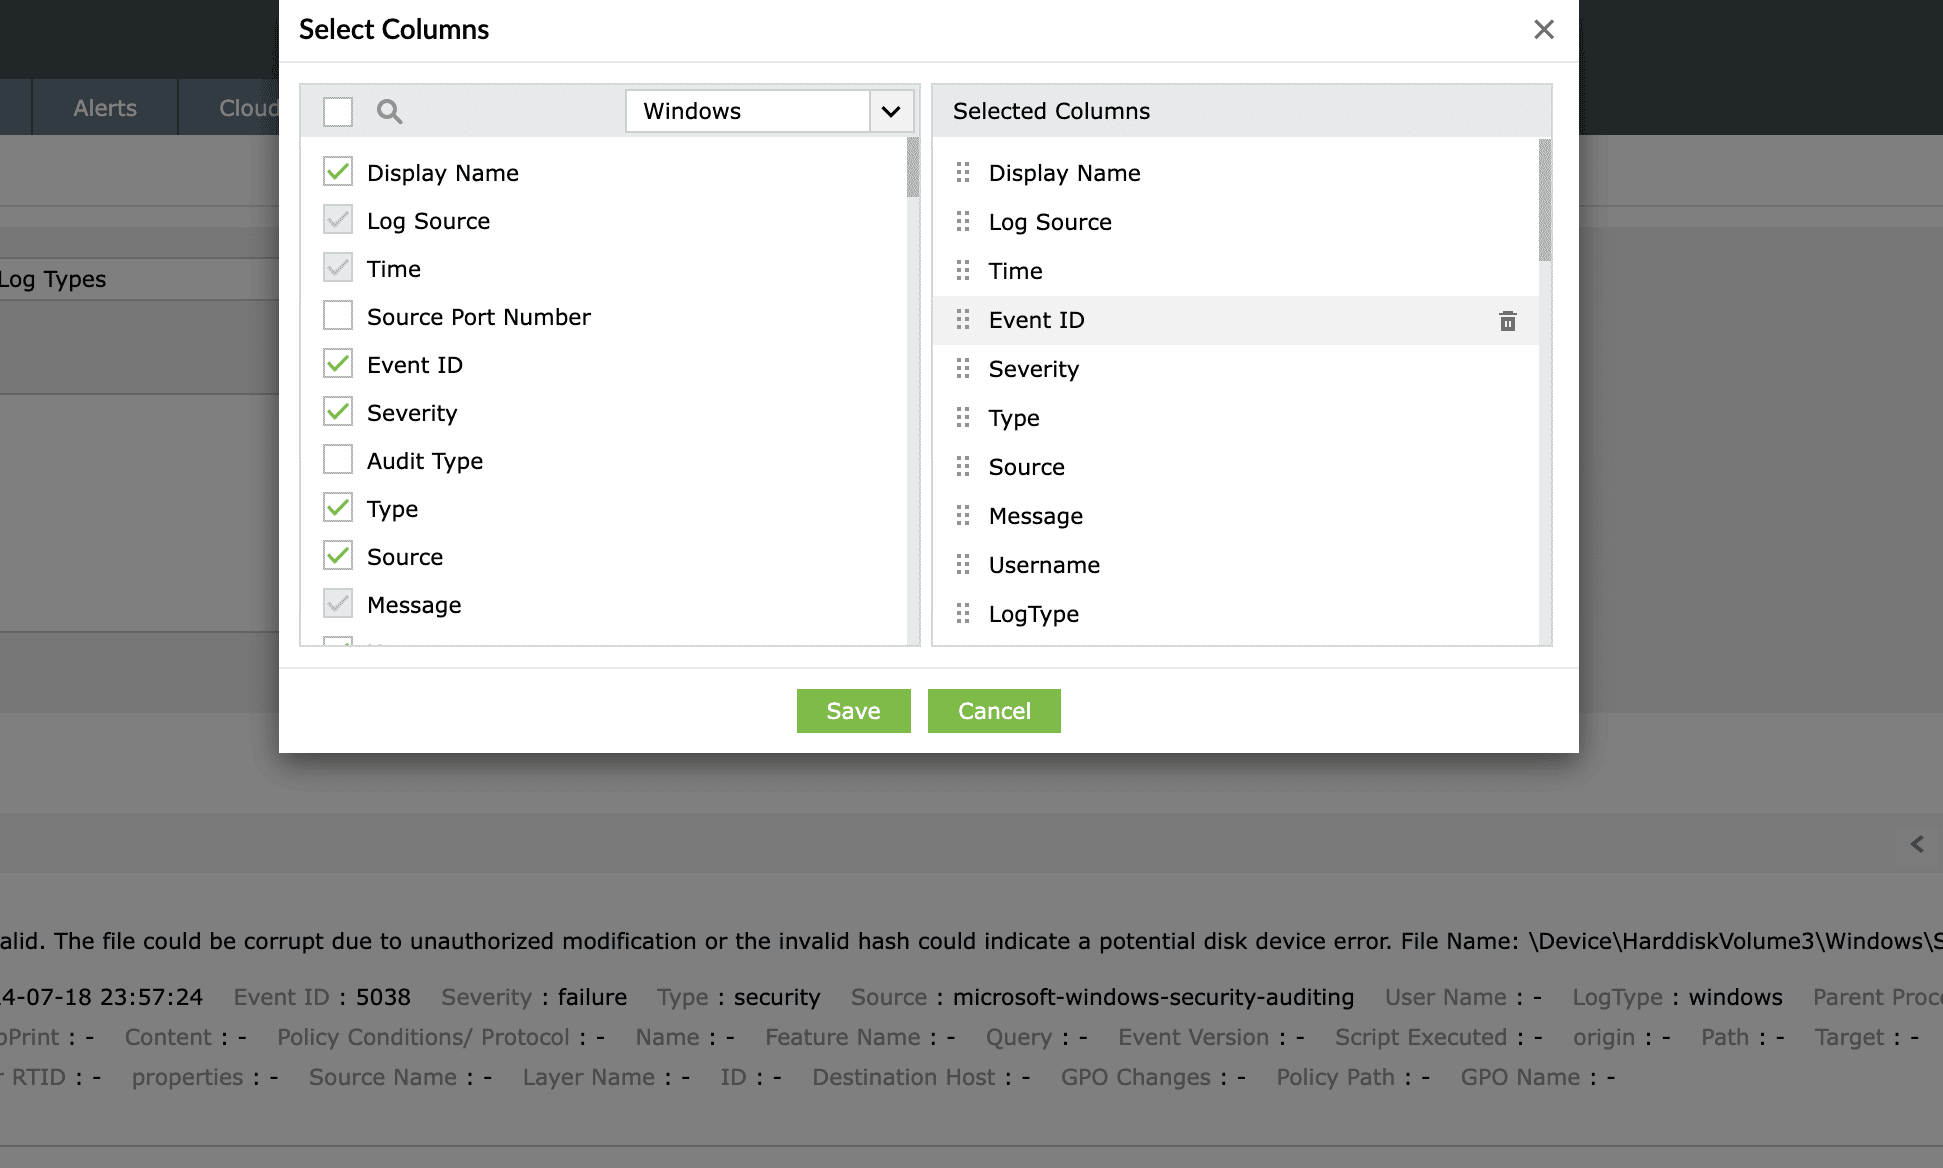Open the Alerts tab in background

click(105, 108)
